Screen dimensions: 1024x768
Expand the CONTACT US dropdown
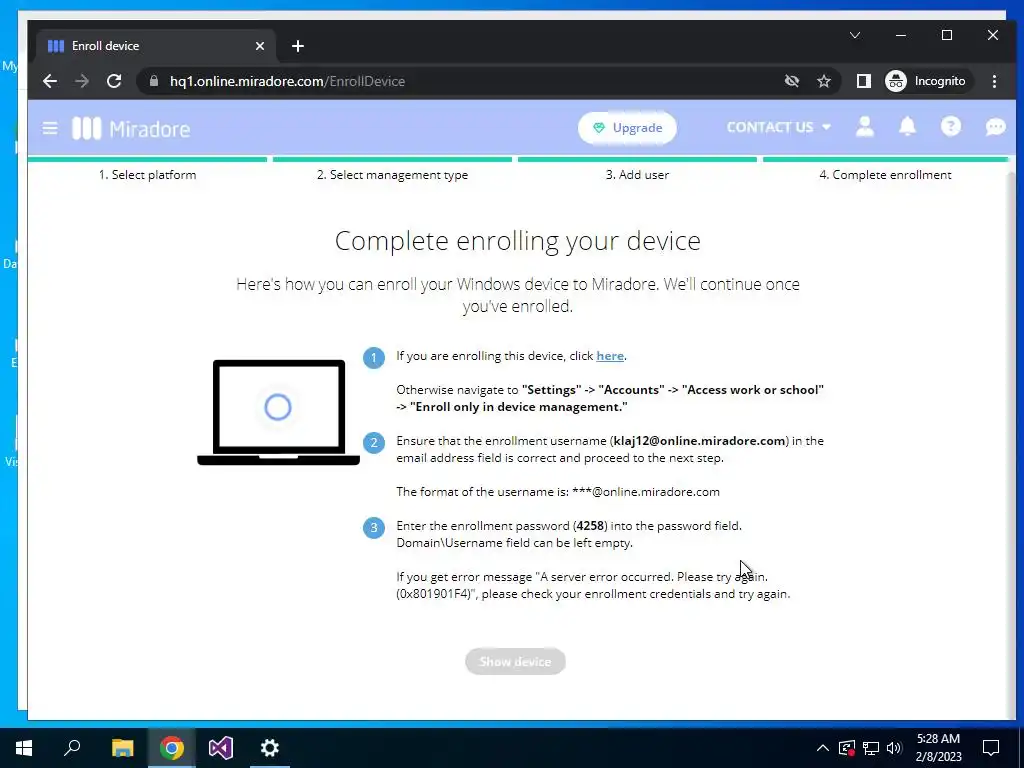coord(778,127)
